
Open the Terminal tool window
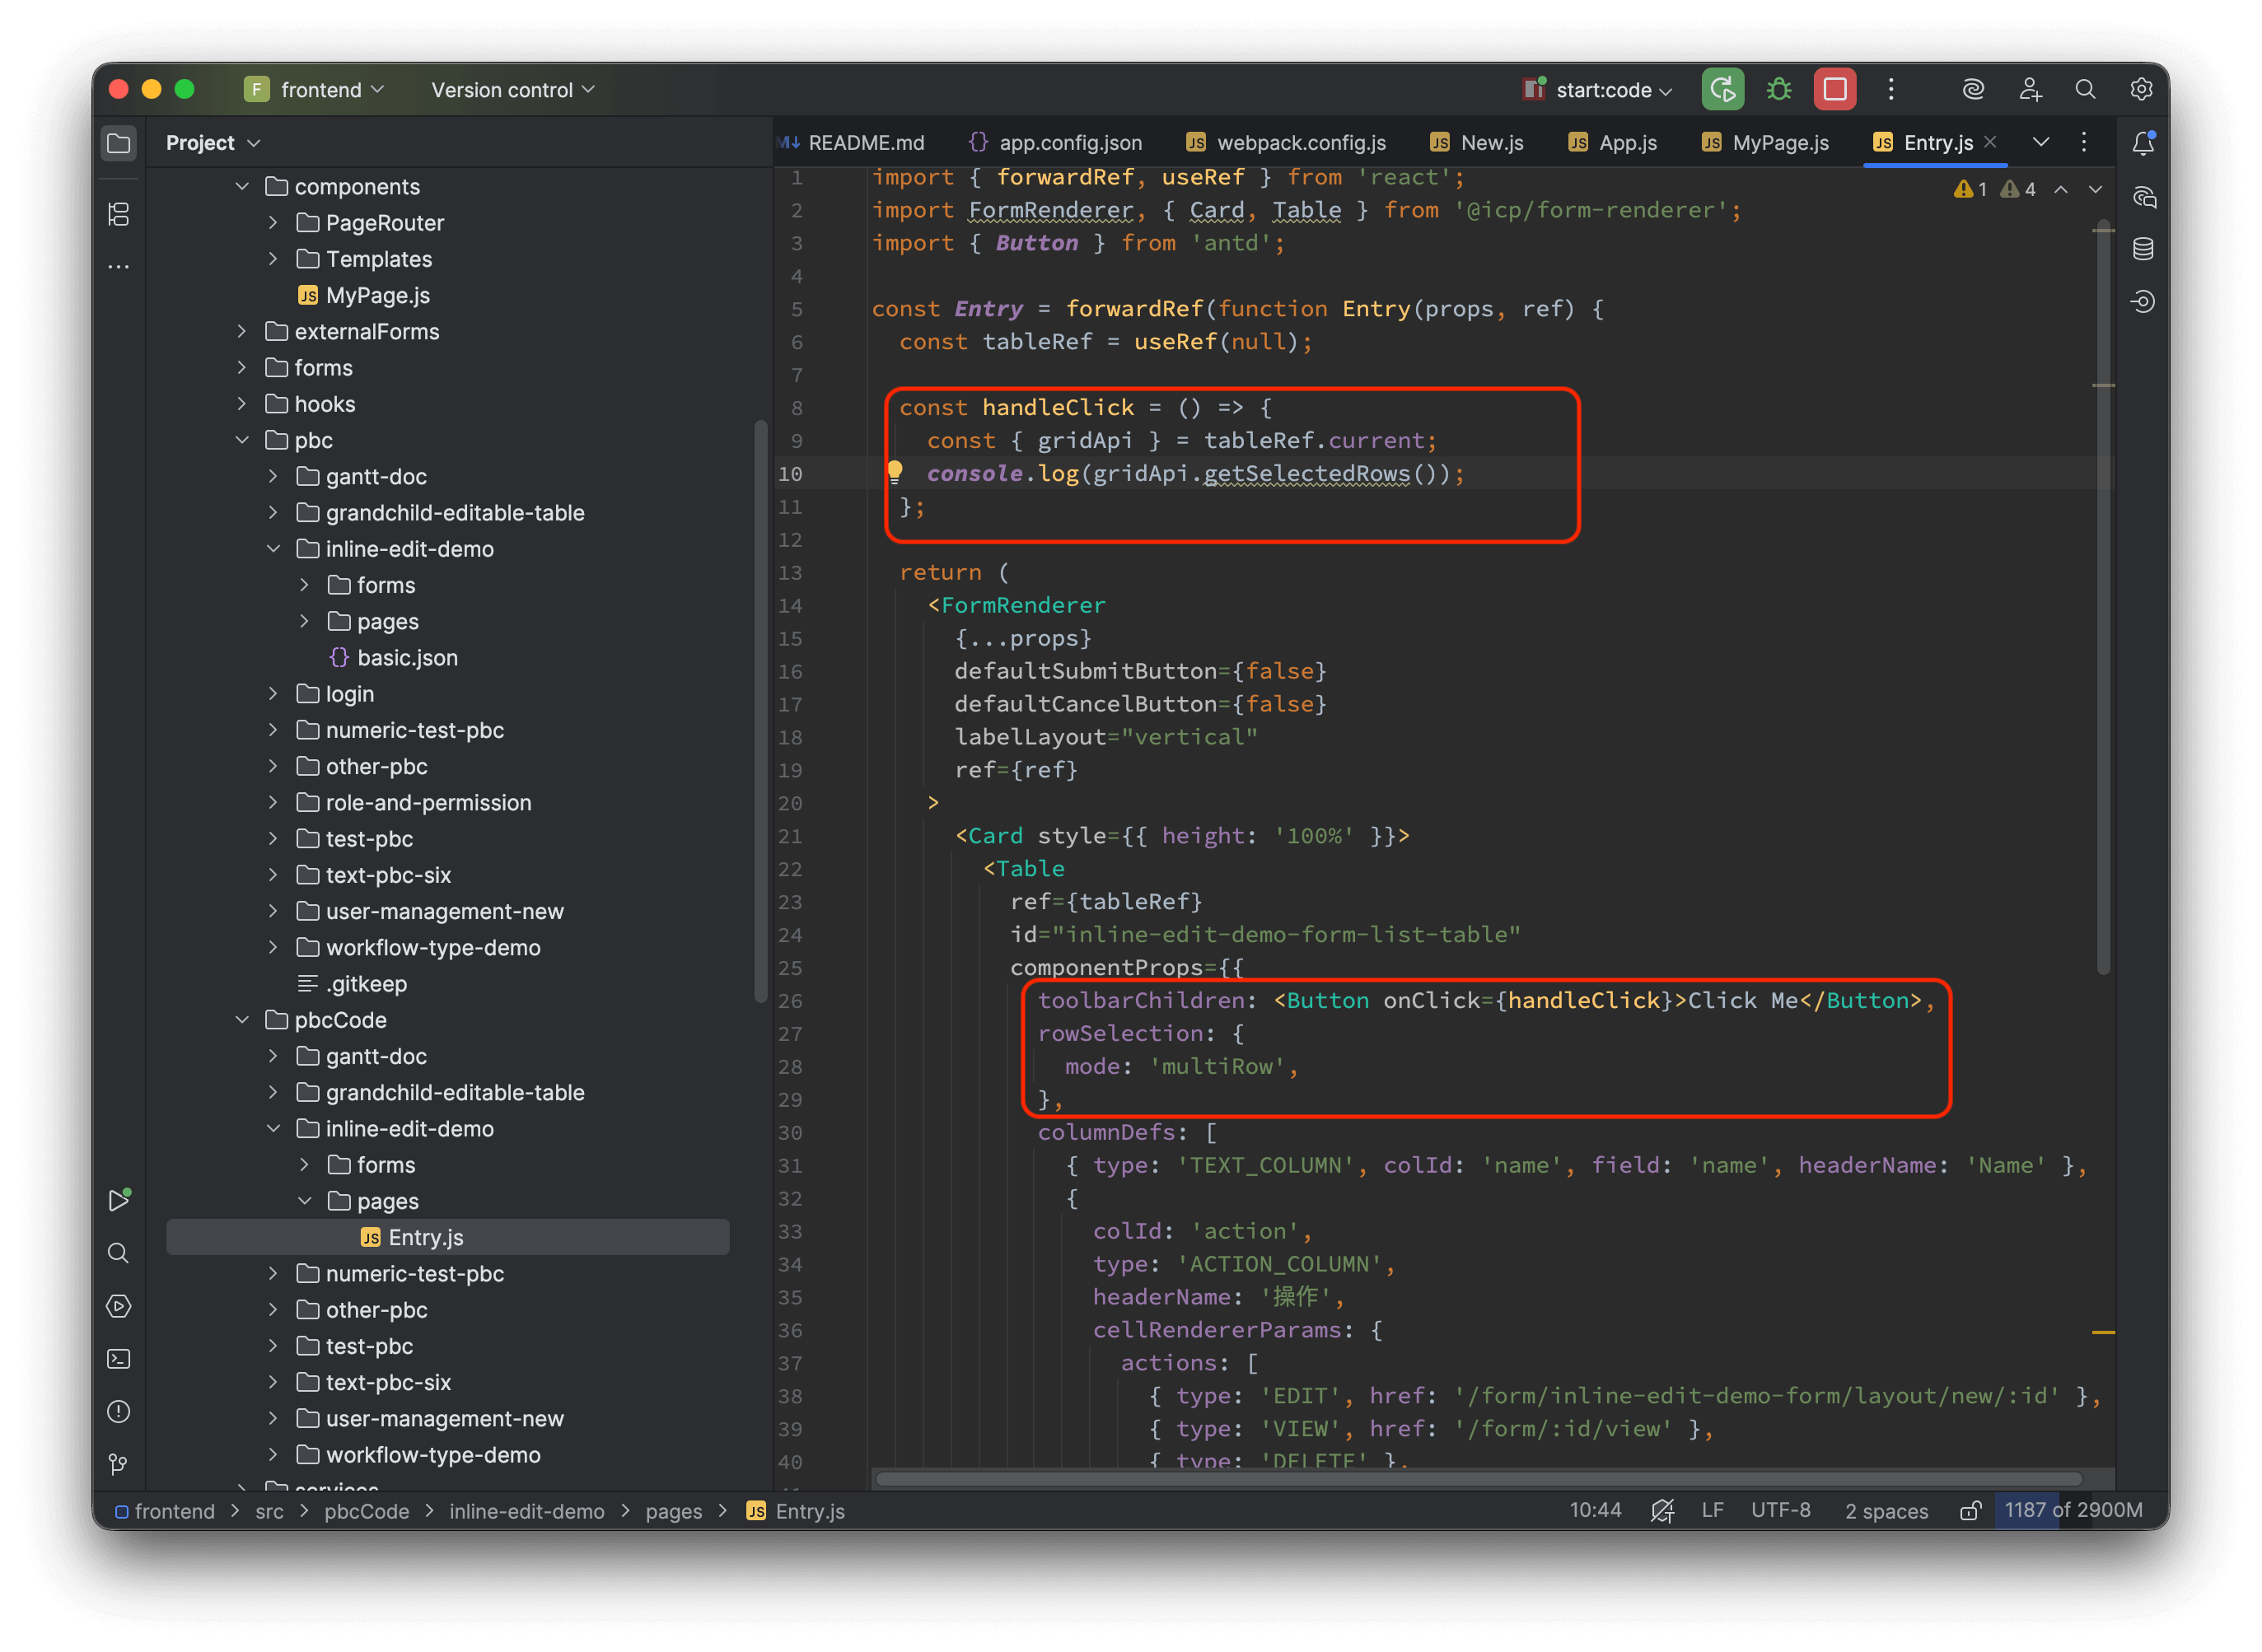click(x=118, y=1358)
